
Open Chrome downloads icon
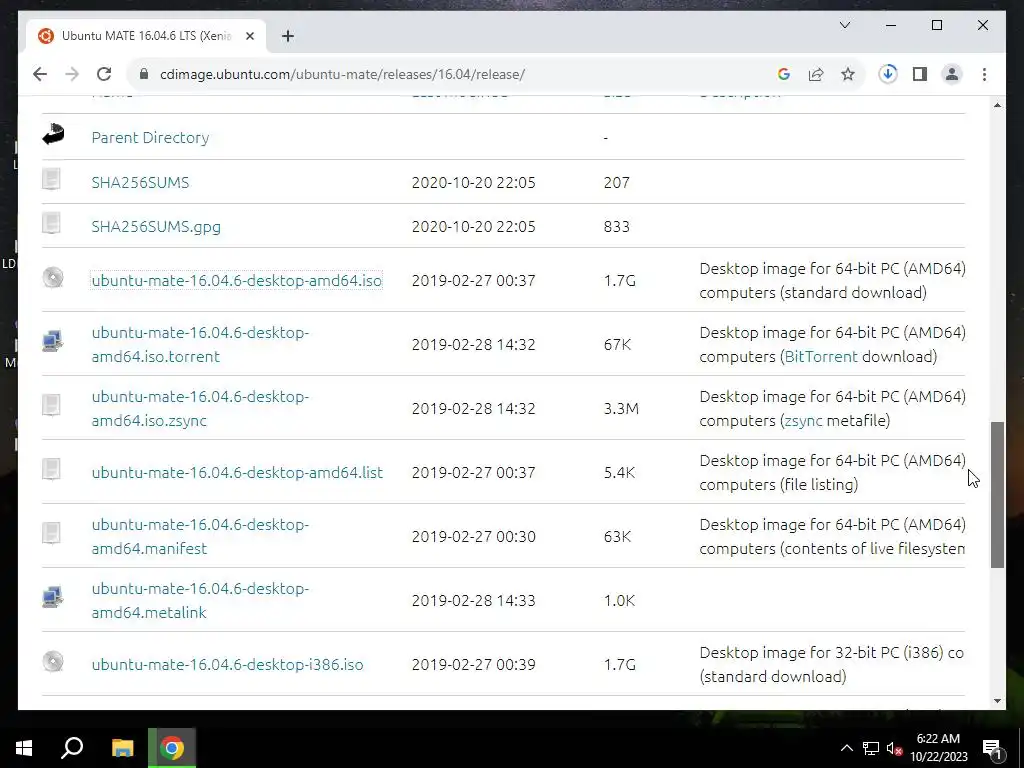[x=888, y=74]
